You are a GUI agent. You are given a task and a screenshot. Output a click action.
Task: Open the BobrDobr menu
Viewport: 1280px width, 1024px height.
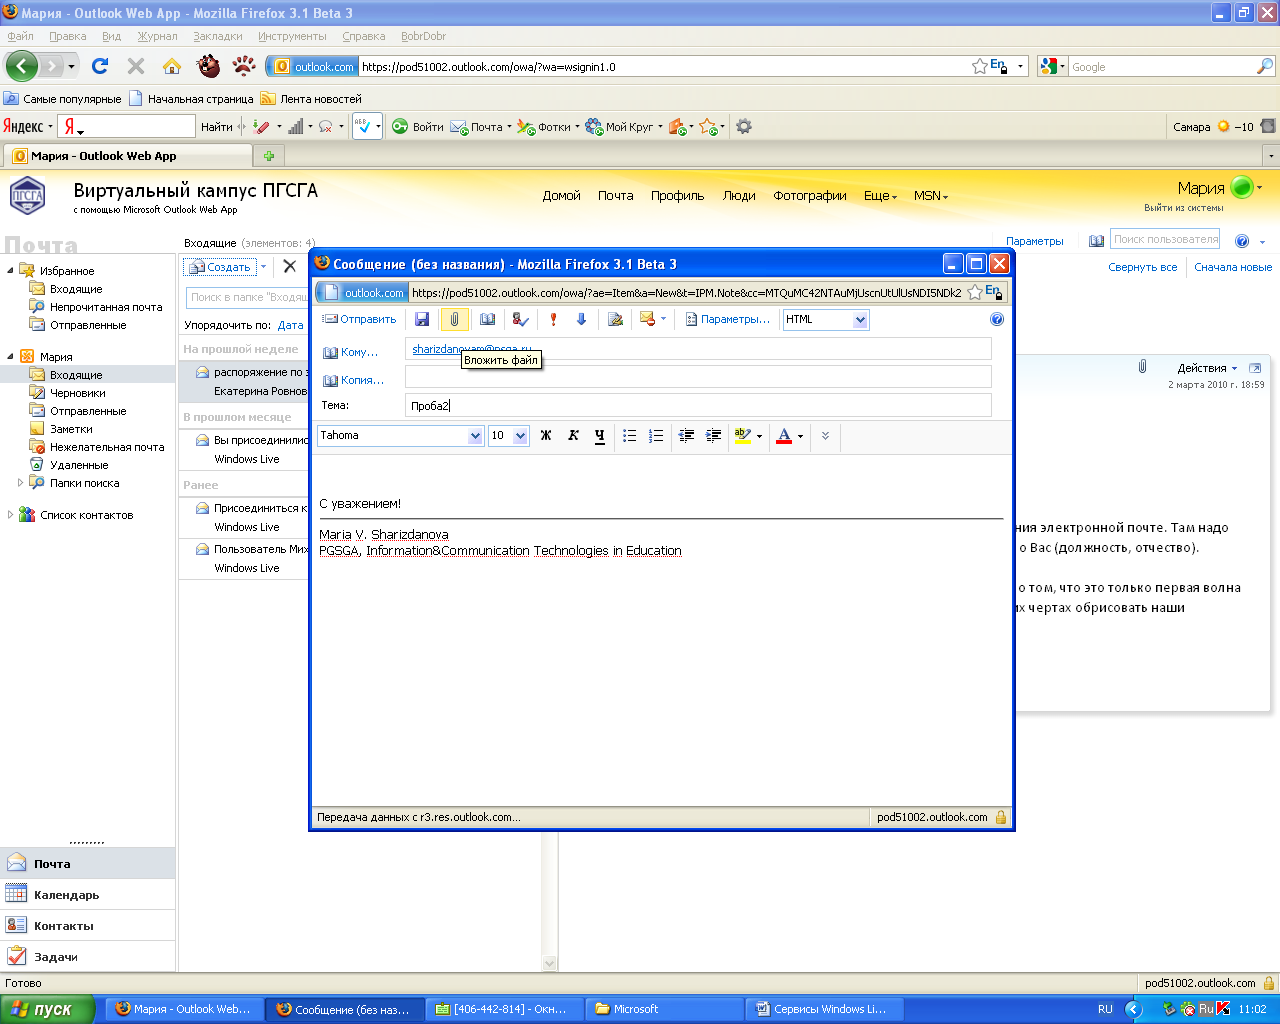(x=423, y=36)
